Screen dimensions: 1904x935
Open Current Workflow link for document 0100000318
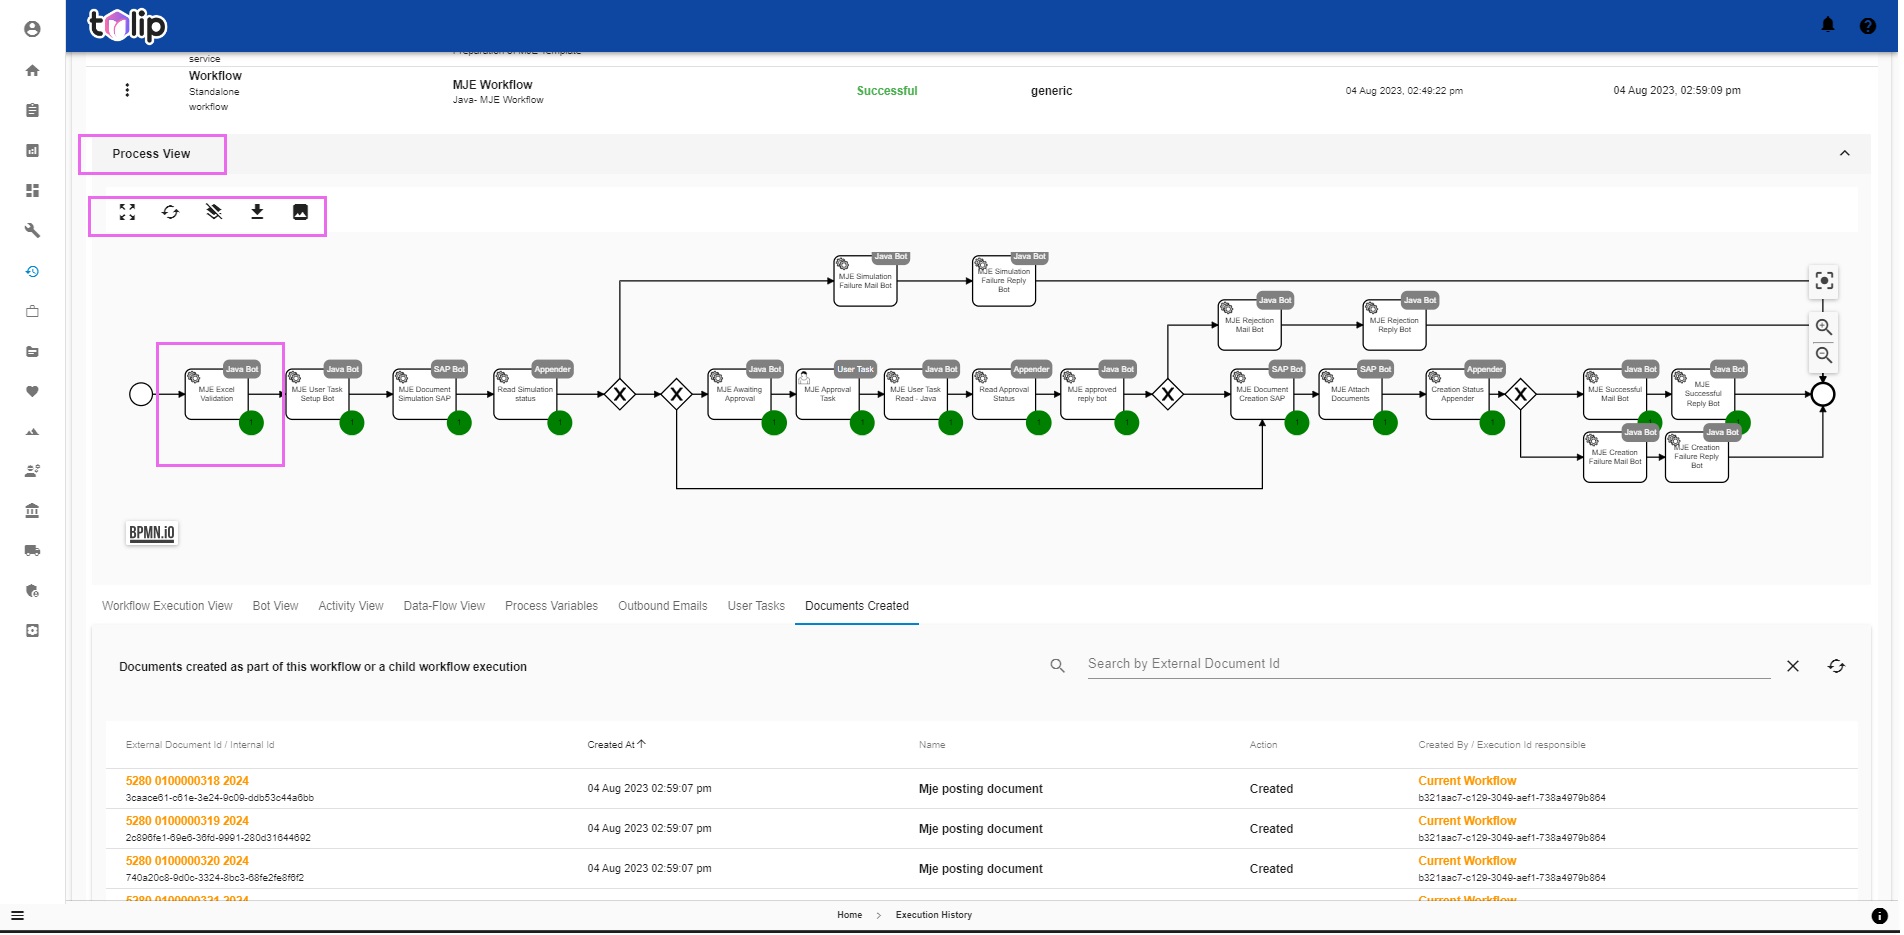pos(1467,781)
